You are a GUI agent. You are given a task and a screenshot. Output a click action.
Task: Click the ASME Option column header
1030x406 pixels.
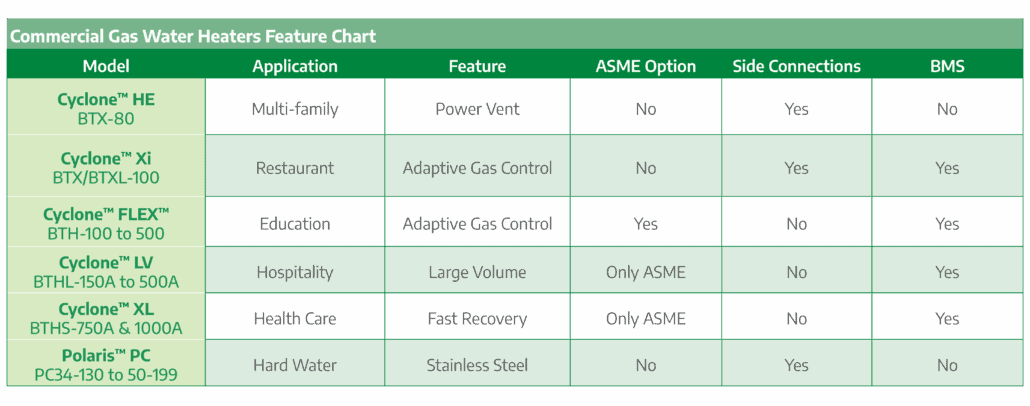646,66
